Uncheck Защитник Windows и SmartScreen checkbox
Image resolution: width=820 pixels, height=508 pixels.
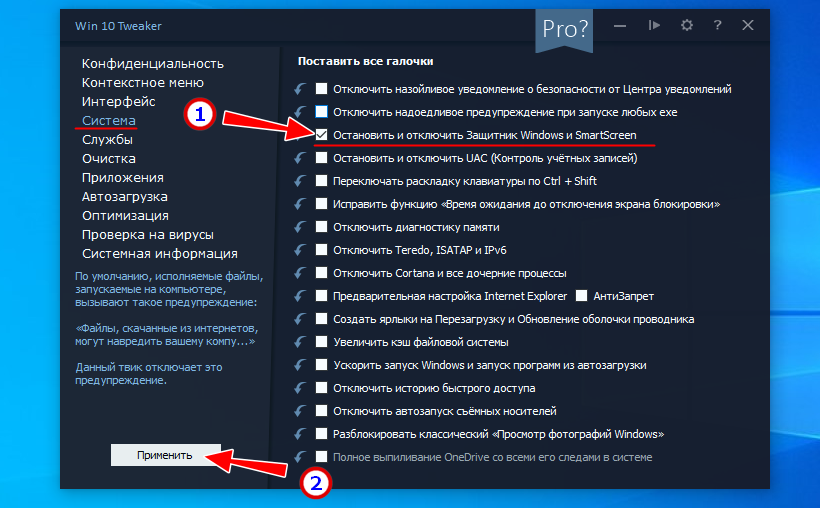(322, 134)
